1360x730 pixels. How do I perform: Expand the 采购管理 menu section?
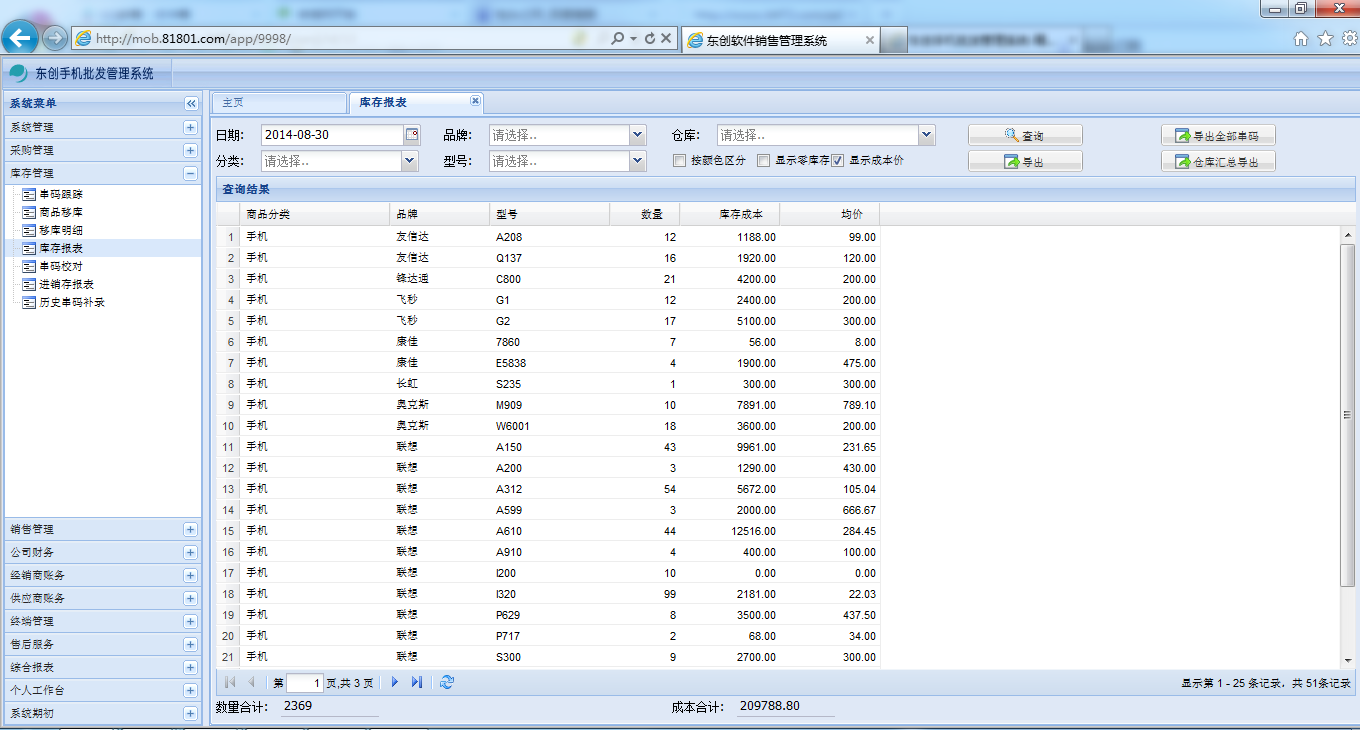(190, 151)
